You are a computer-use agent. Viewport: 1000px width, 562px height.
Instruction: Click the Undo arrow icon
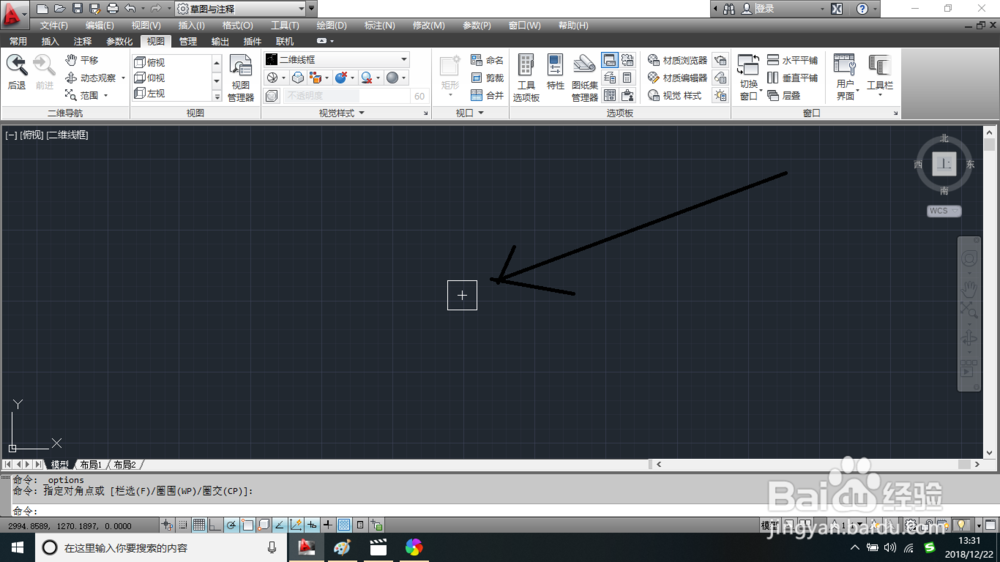tap(130, 8)
